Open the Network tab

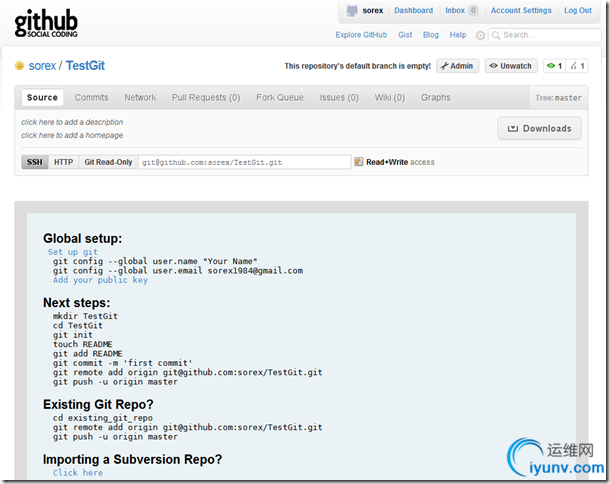pyautogui.click(x=140, y=97)
